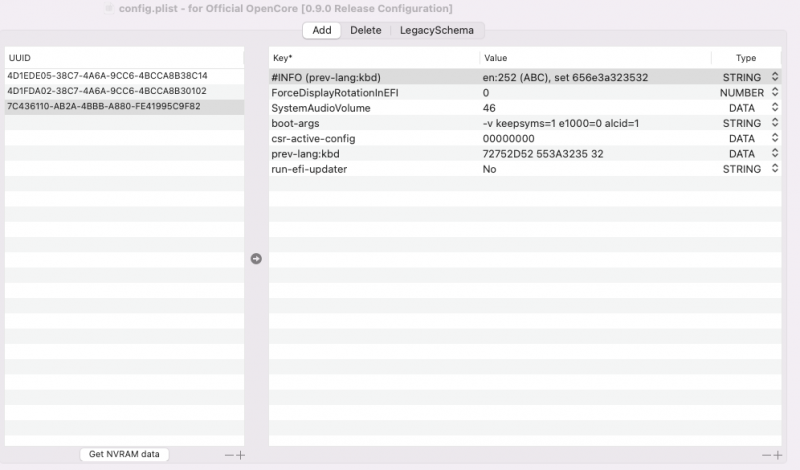This screenshot has height=470, width=800.
Task: Click the run-efi-updater value No
Action: pos(489,169)
